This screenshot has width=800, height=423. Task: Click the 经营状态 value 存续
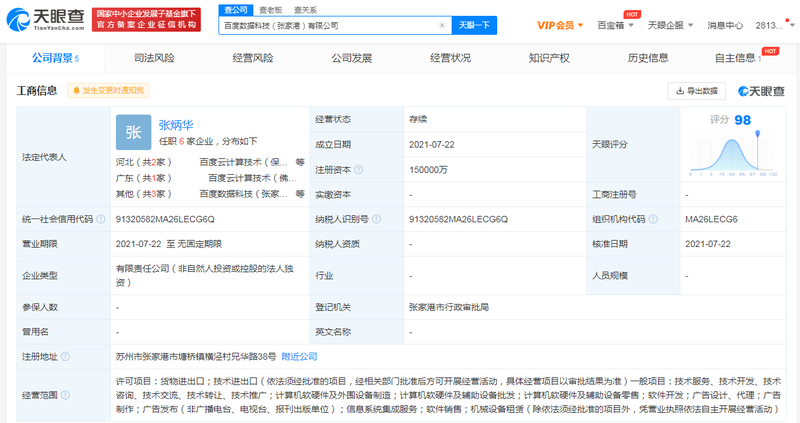(x=418, y=119)
